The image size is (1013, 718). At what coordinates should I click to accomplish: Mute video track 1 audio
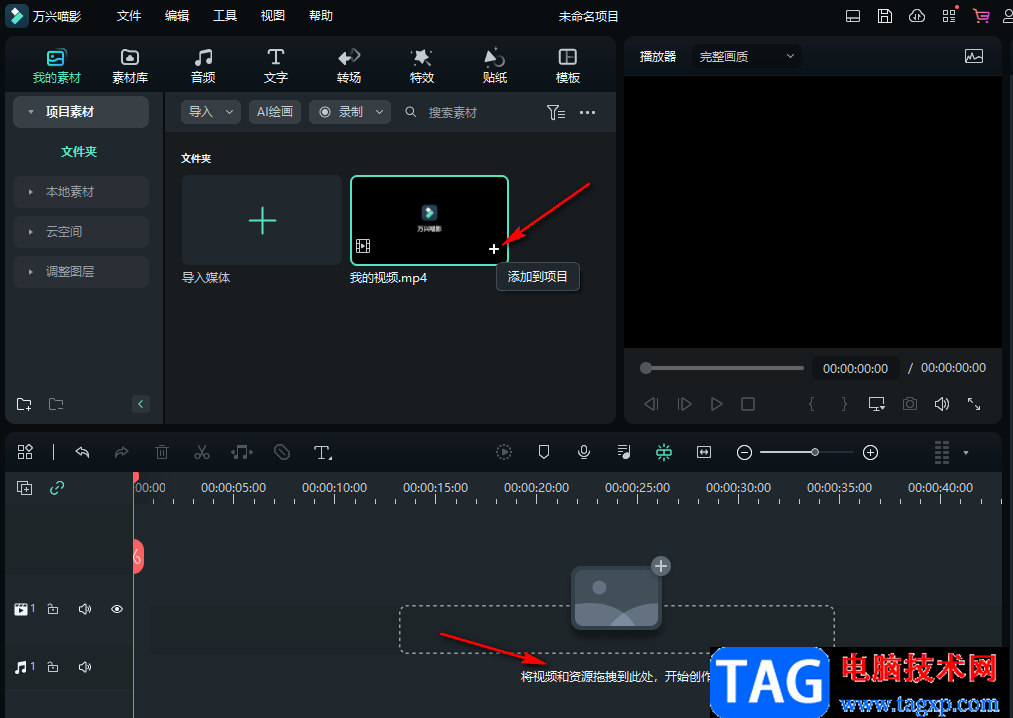(85, 609)
